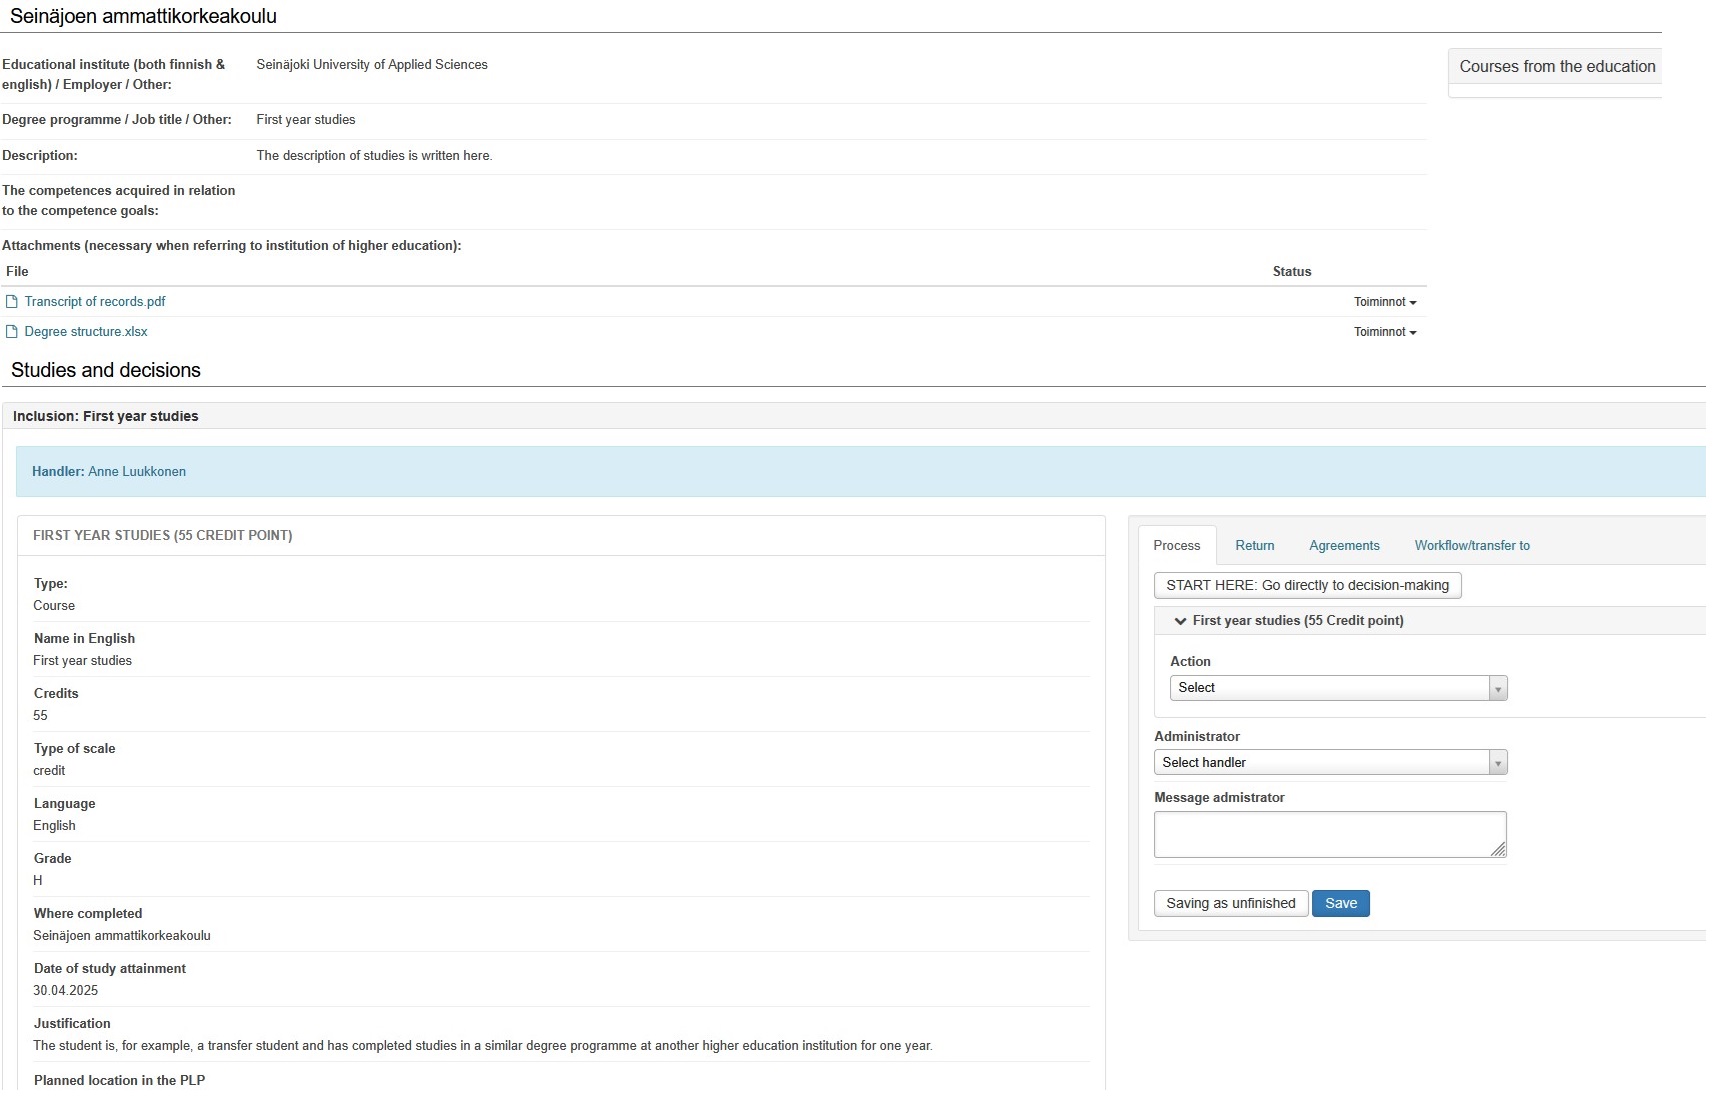1729x1099 pixels.
Task: Click the Courses from the education panel
Action: (x=1556, y=67)
